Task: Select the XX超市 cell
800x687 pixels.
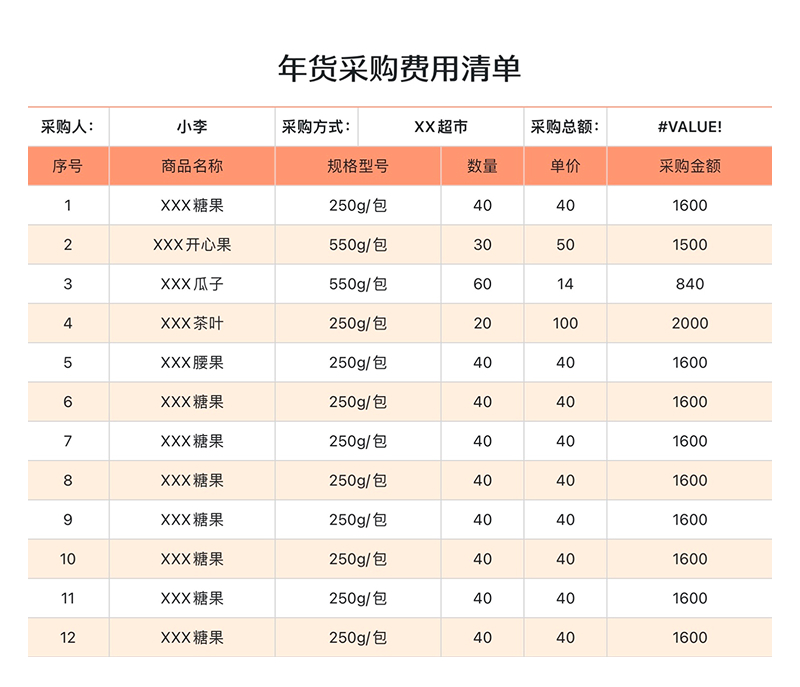Action: pos(441,126)
